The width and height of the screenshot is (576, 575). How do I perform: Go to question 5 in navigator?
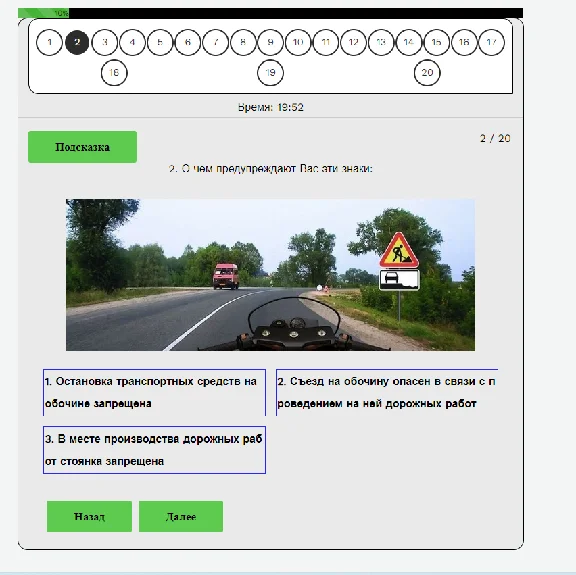click(160, 42)
